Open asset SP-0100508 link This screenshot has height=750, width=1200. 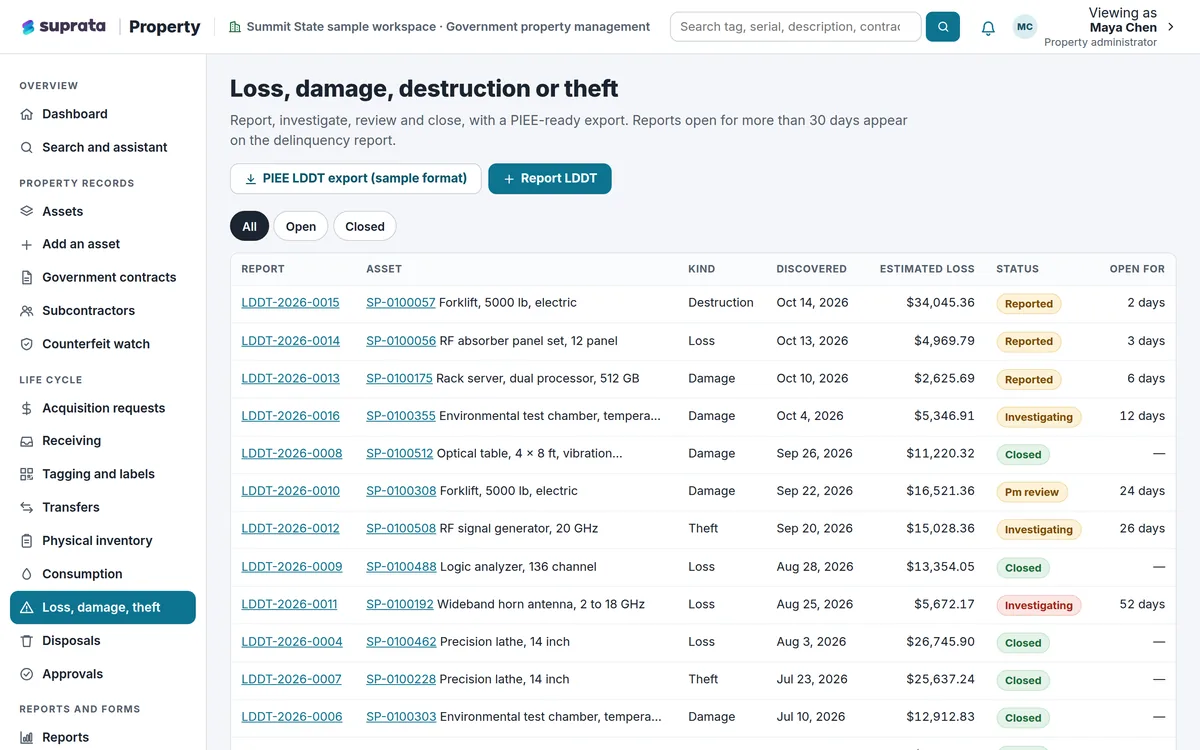tap(401, 529)
